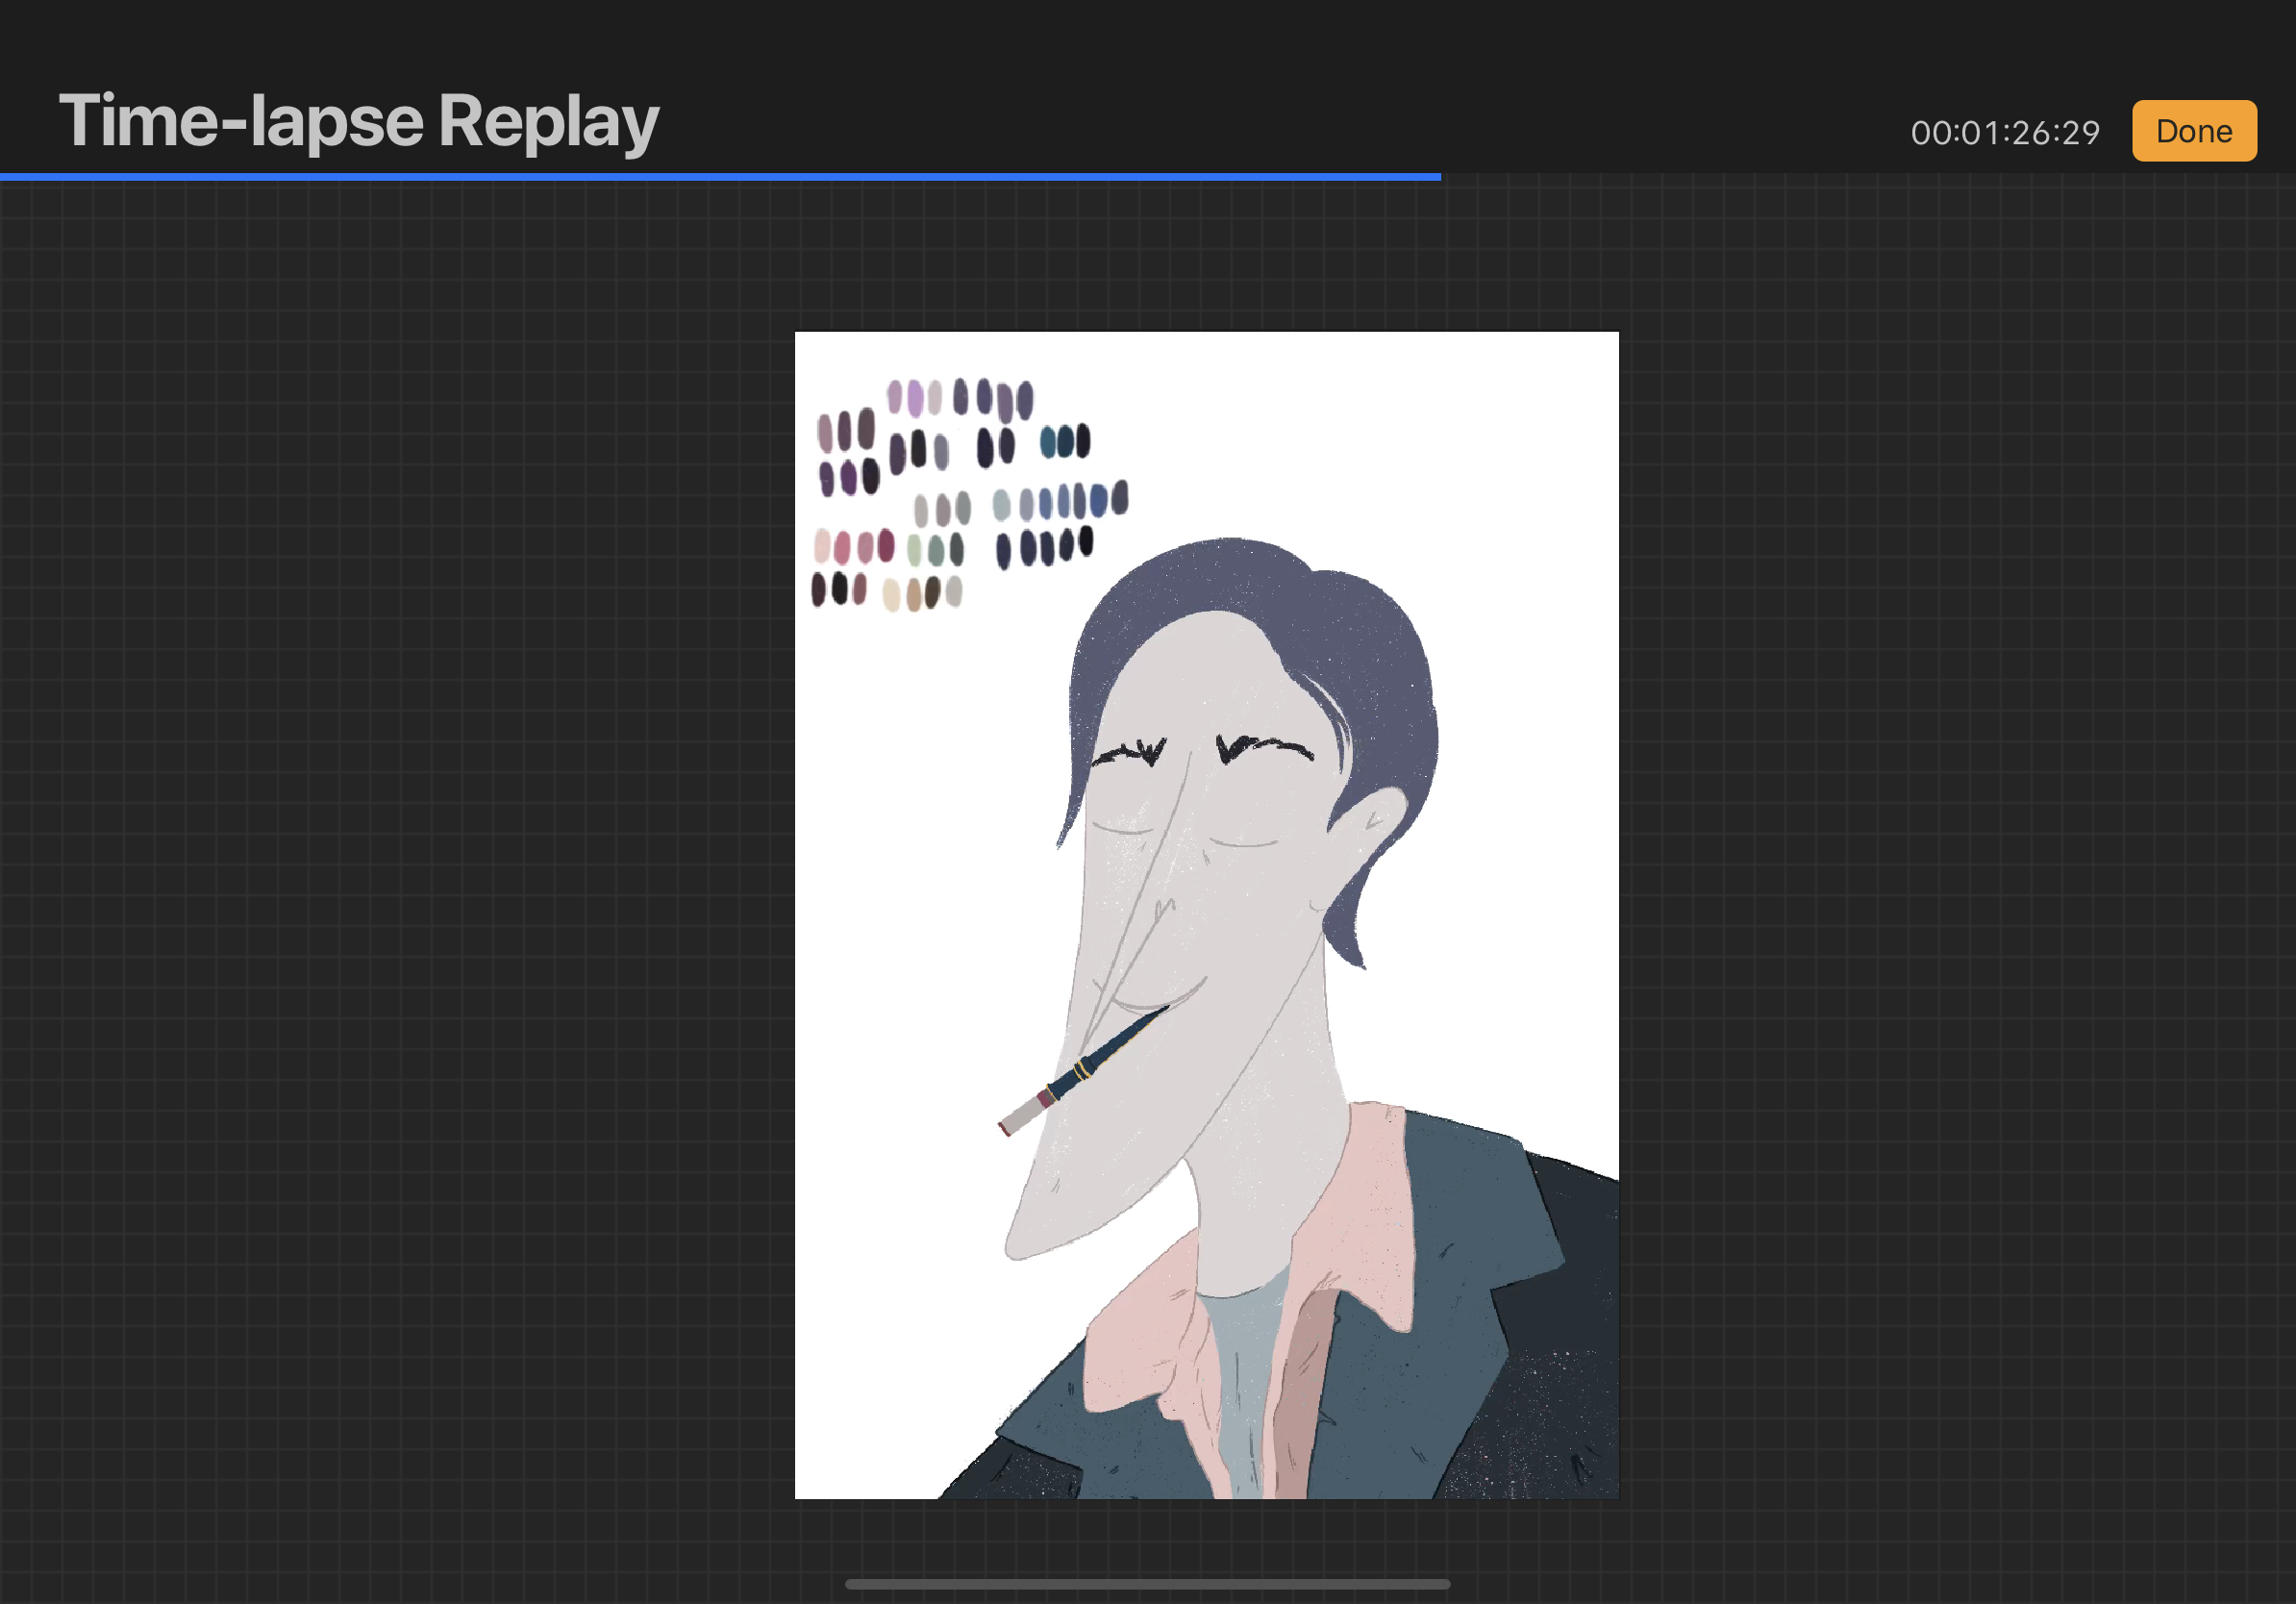Click the 00:01:26:29 timecode readout
The height and width of the screenshot is (1604, 2296).
pos(2005,133)
